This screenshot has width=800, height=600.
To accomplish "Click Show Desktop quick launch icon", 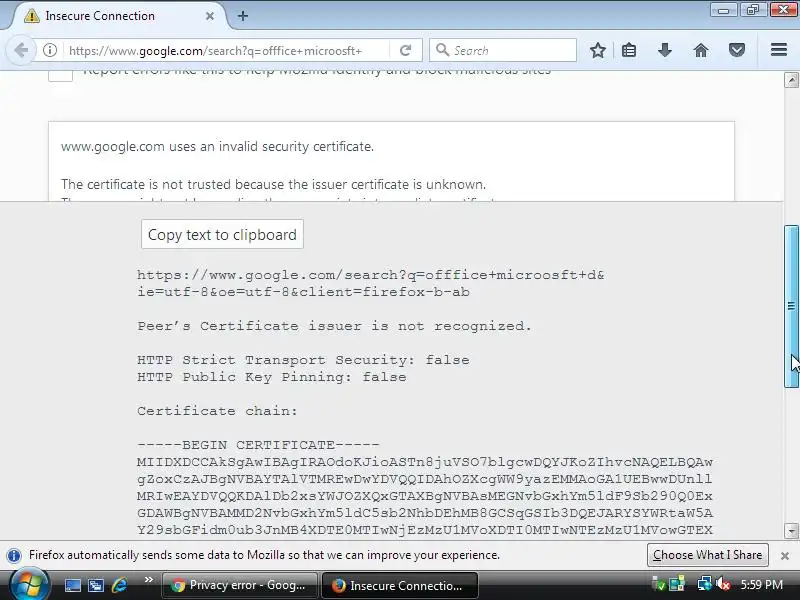I will 72,585.
